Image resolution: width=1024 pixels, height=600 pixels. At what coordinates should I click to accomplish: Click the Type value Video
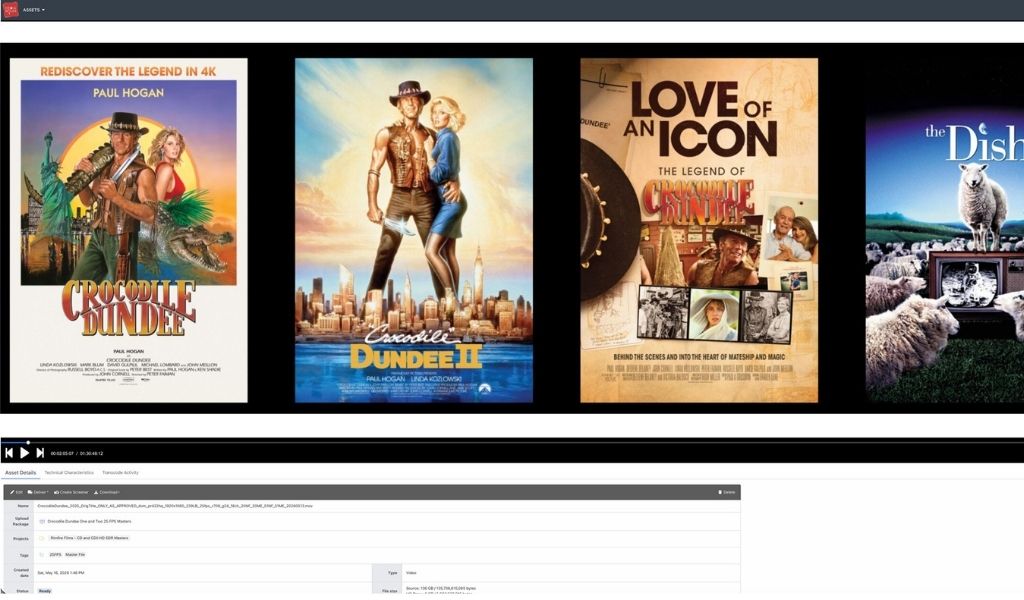pyautogui.click(x=411, y=573)
